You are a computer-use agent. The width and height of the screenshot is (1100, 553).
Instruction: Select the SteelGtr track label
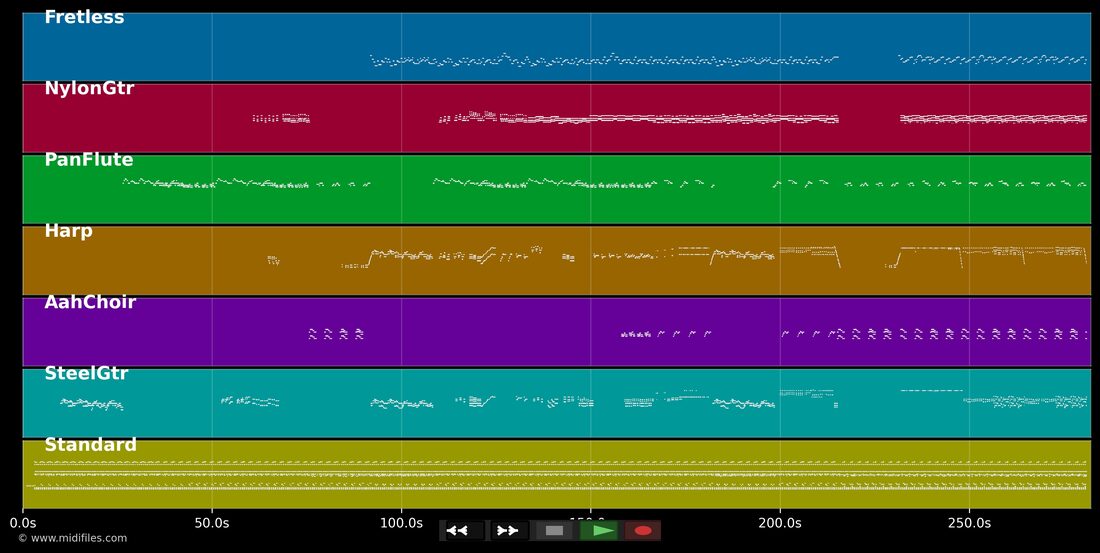pyautogui.click(x=86, y=373)
